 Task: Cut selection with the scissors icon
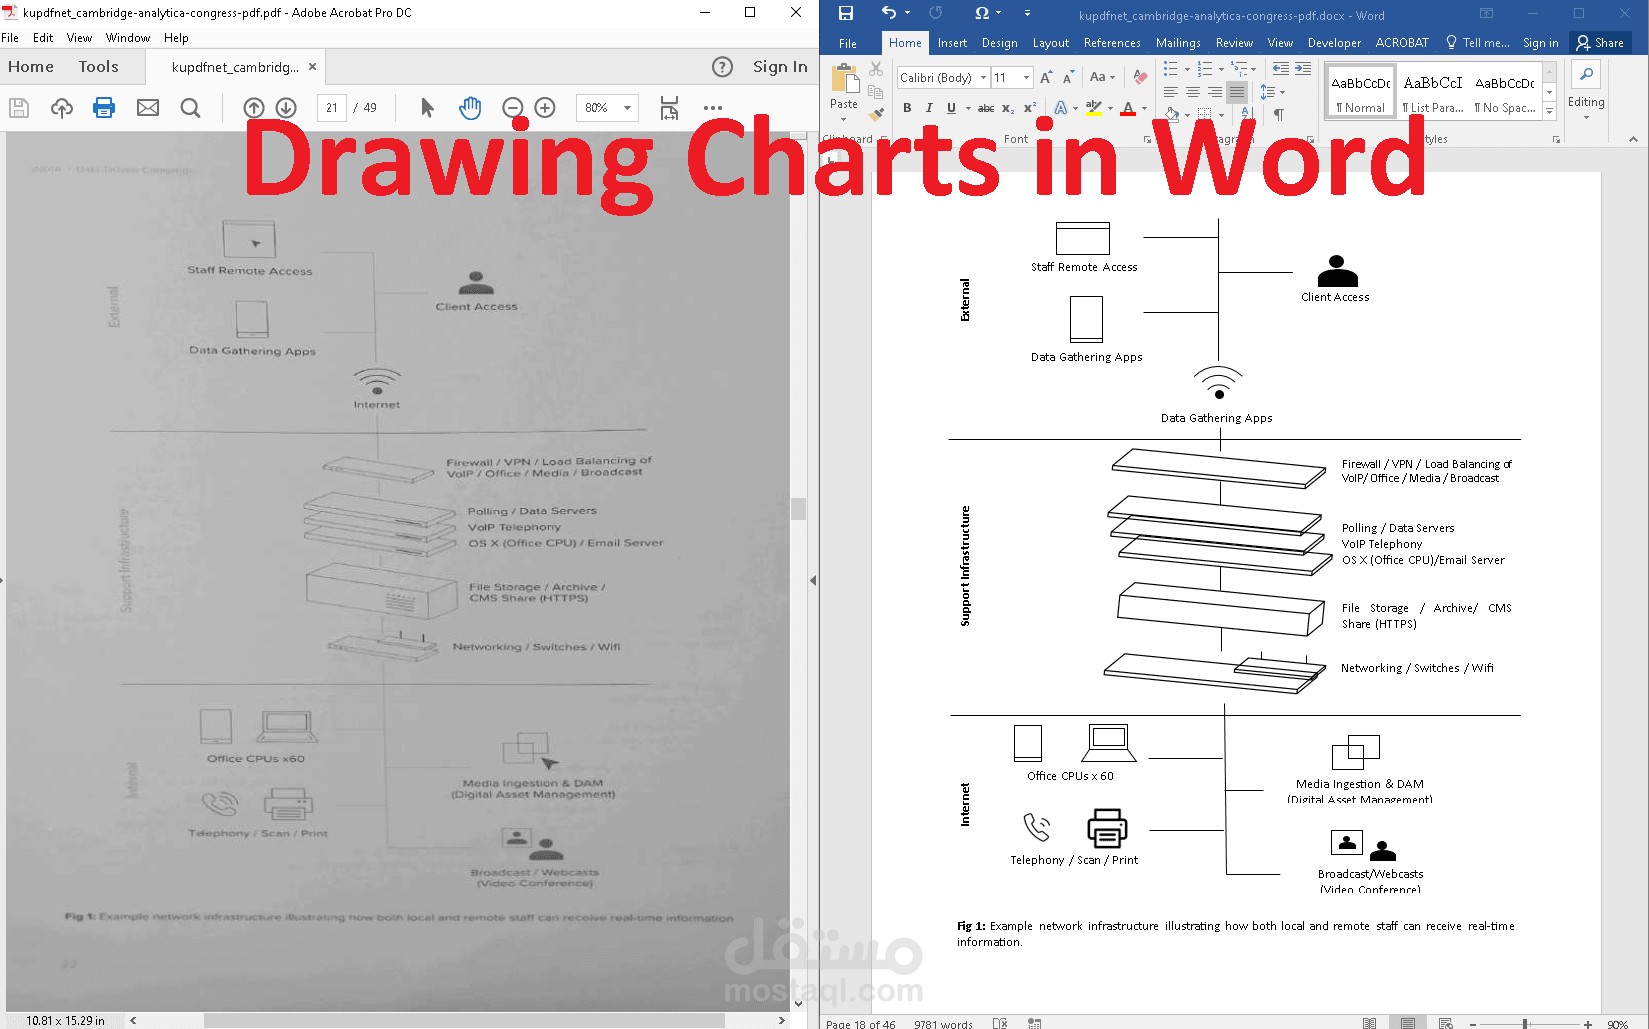click(x=876, y=69)
